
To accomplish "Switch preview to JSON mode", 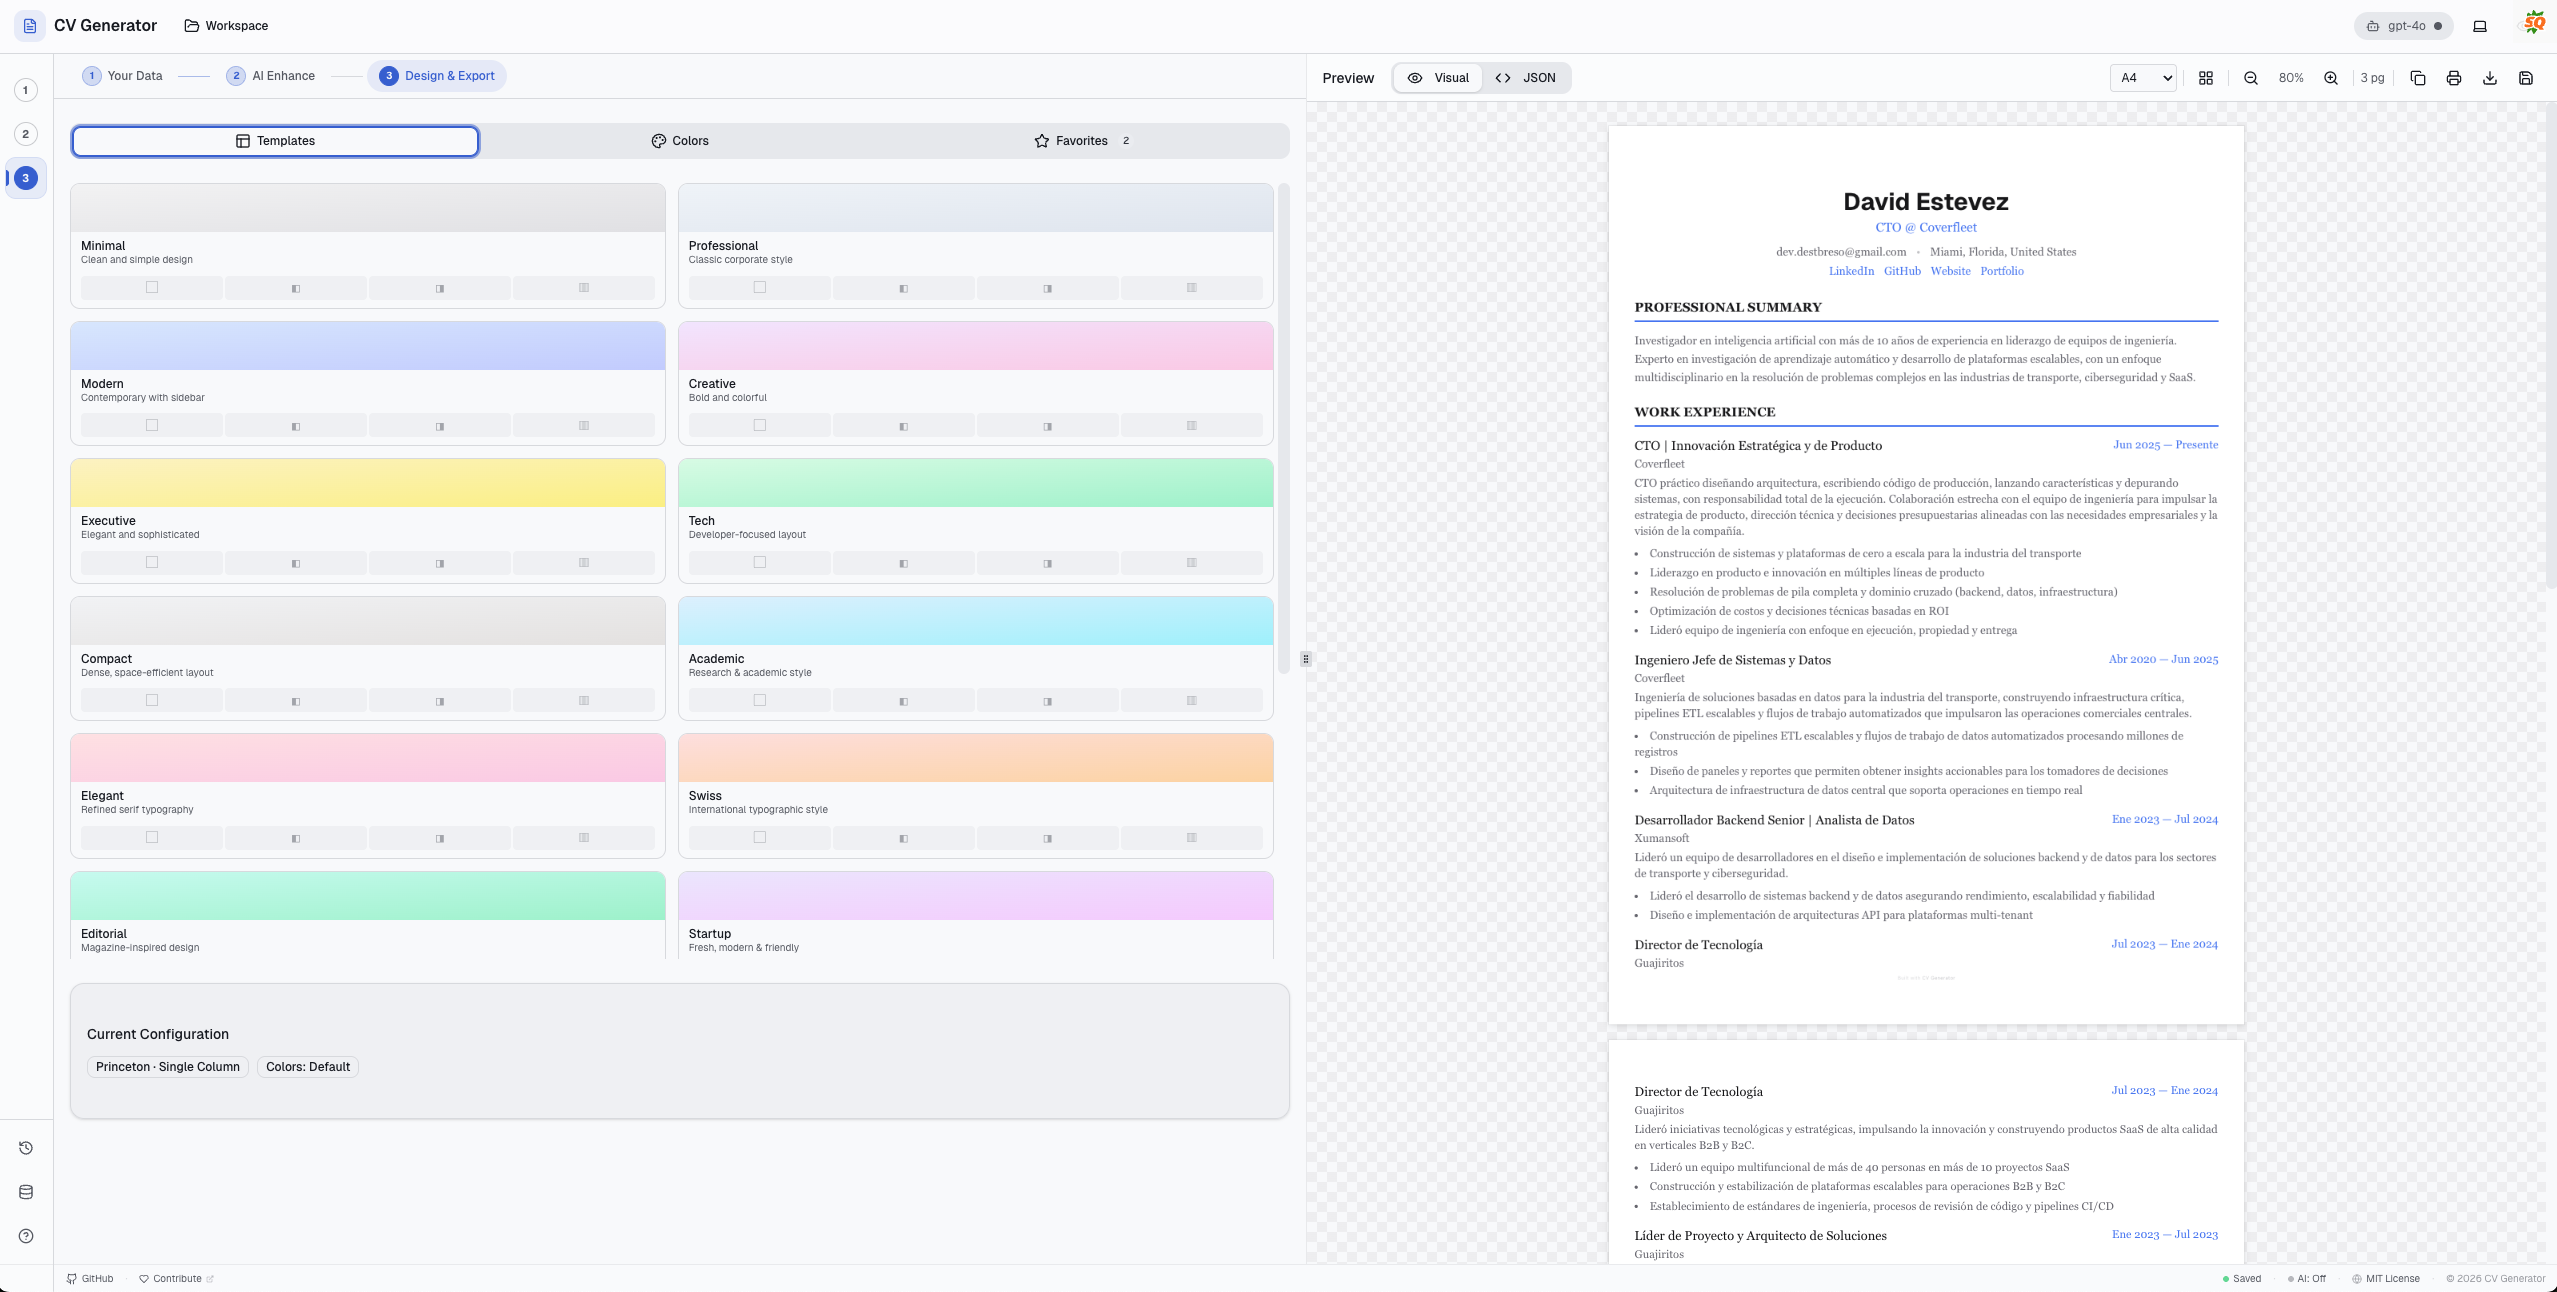I will 1527,77.
